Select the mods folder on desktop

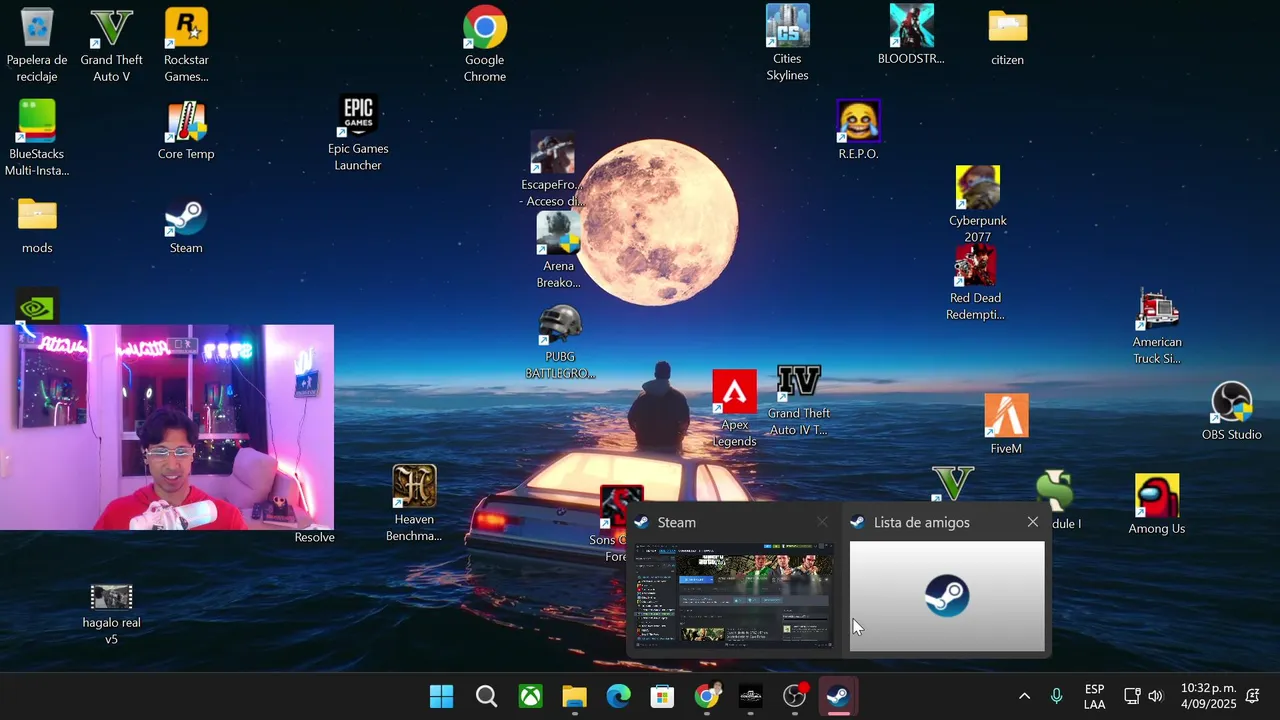click(x=37, y=226)
